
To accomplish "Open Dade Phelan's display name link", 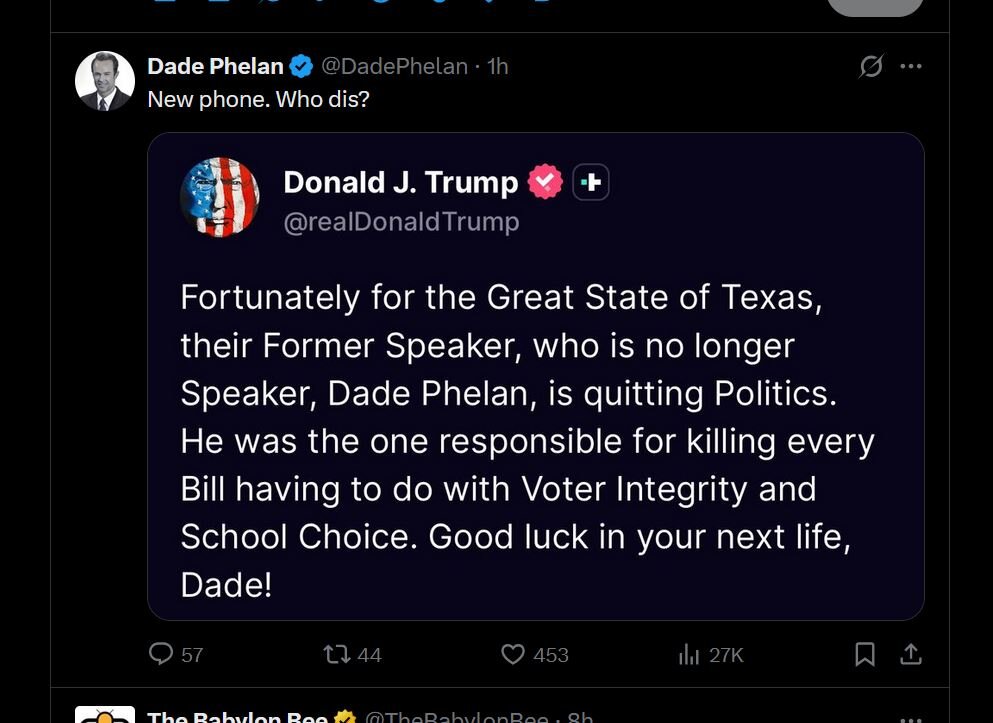I will point(215,67).
